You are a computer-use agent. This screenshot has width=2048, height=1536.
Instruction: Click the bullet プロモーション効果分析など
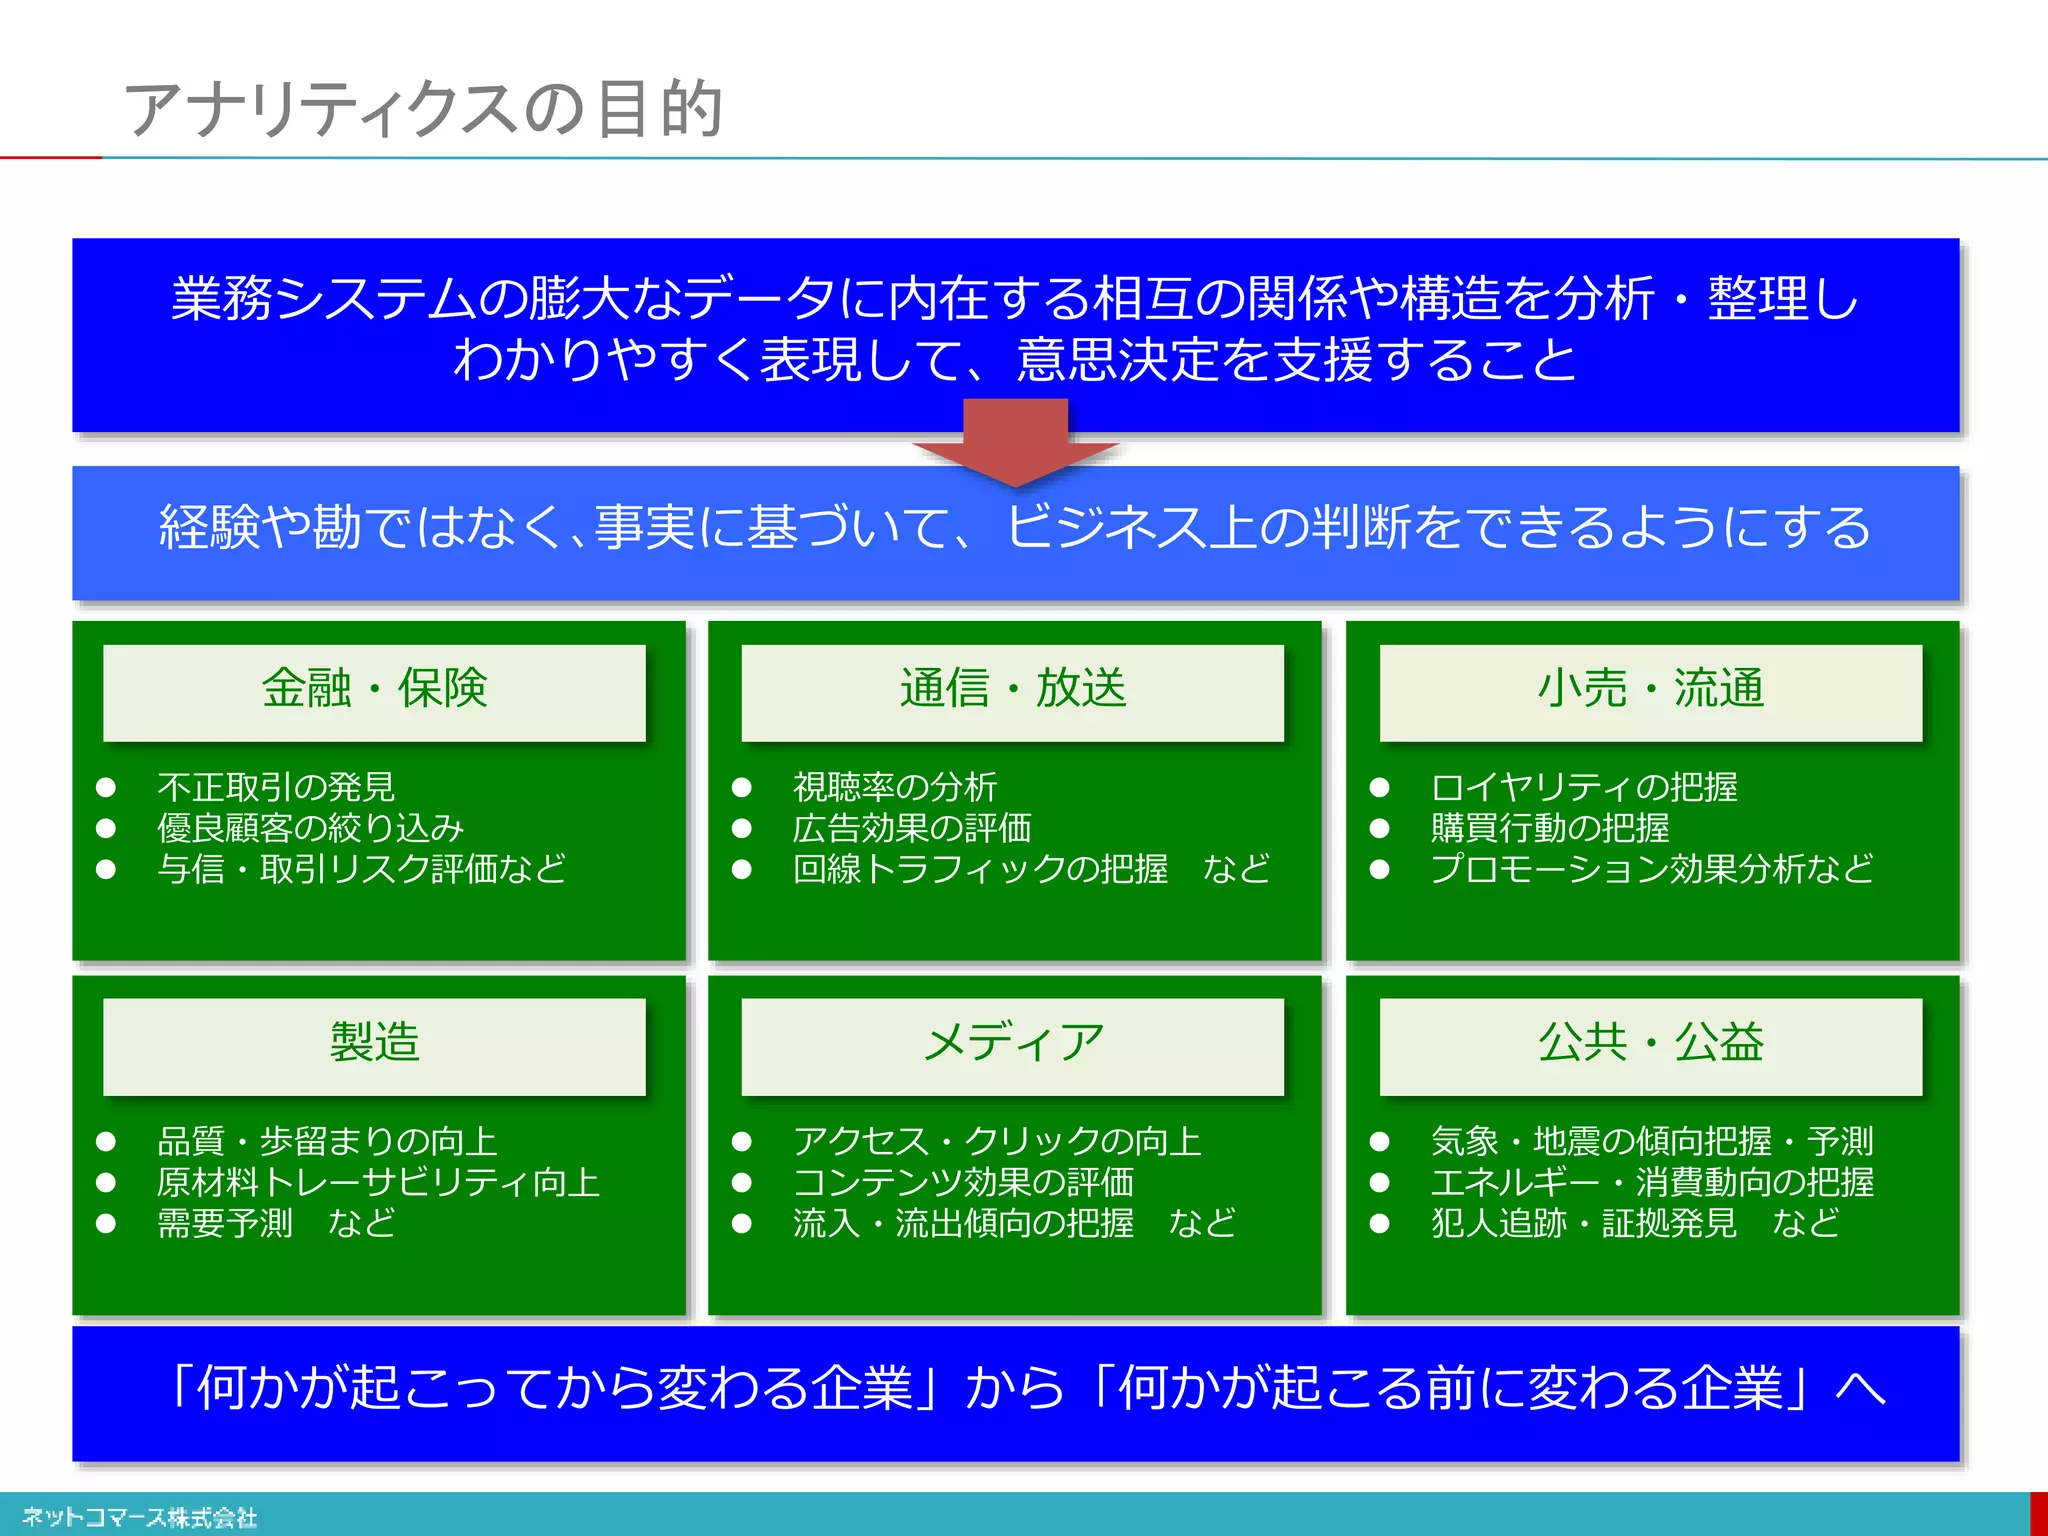pyautogui.click(x=1652, y=869)
